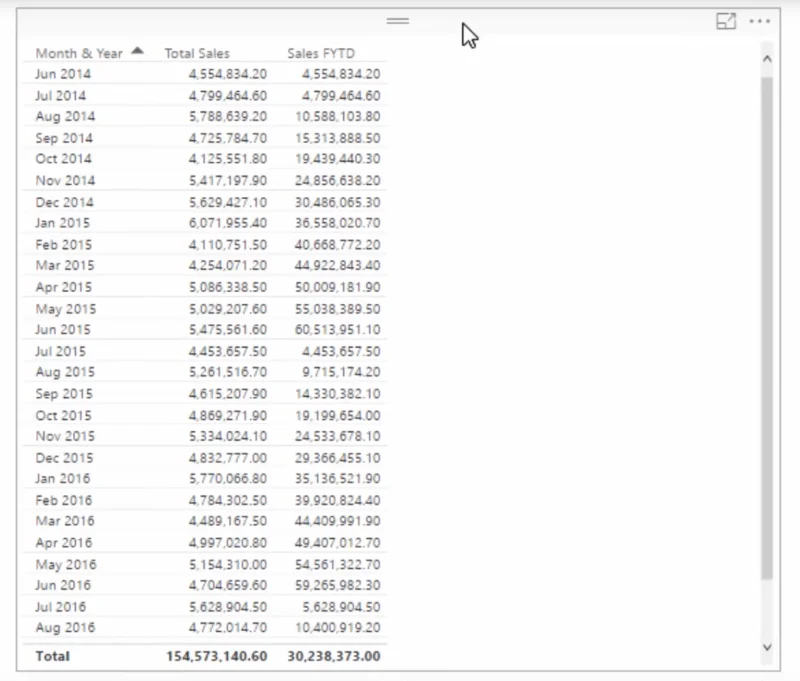Click Sales FYTD value 60,513,951.10

tap(337, 330)
